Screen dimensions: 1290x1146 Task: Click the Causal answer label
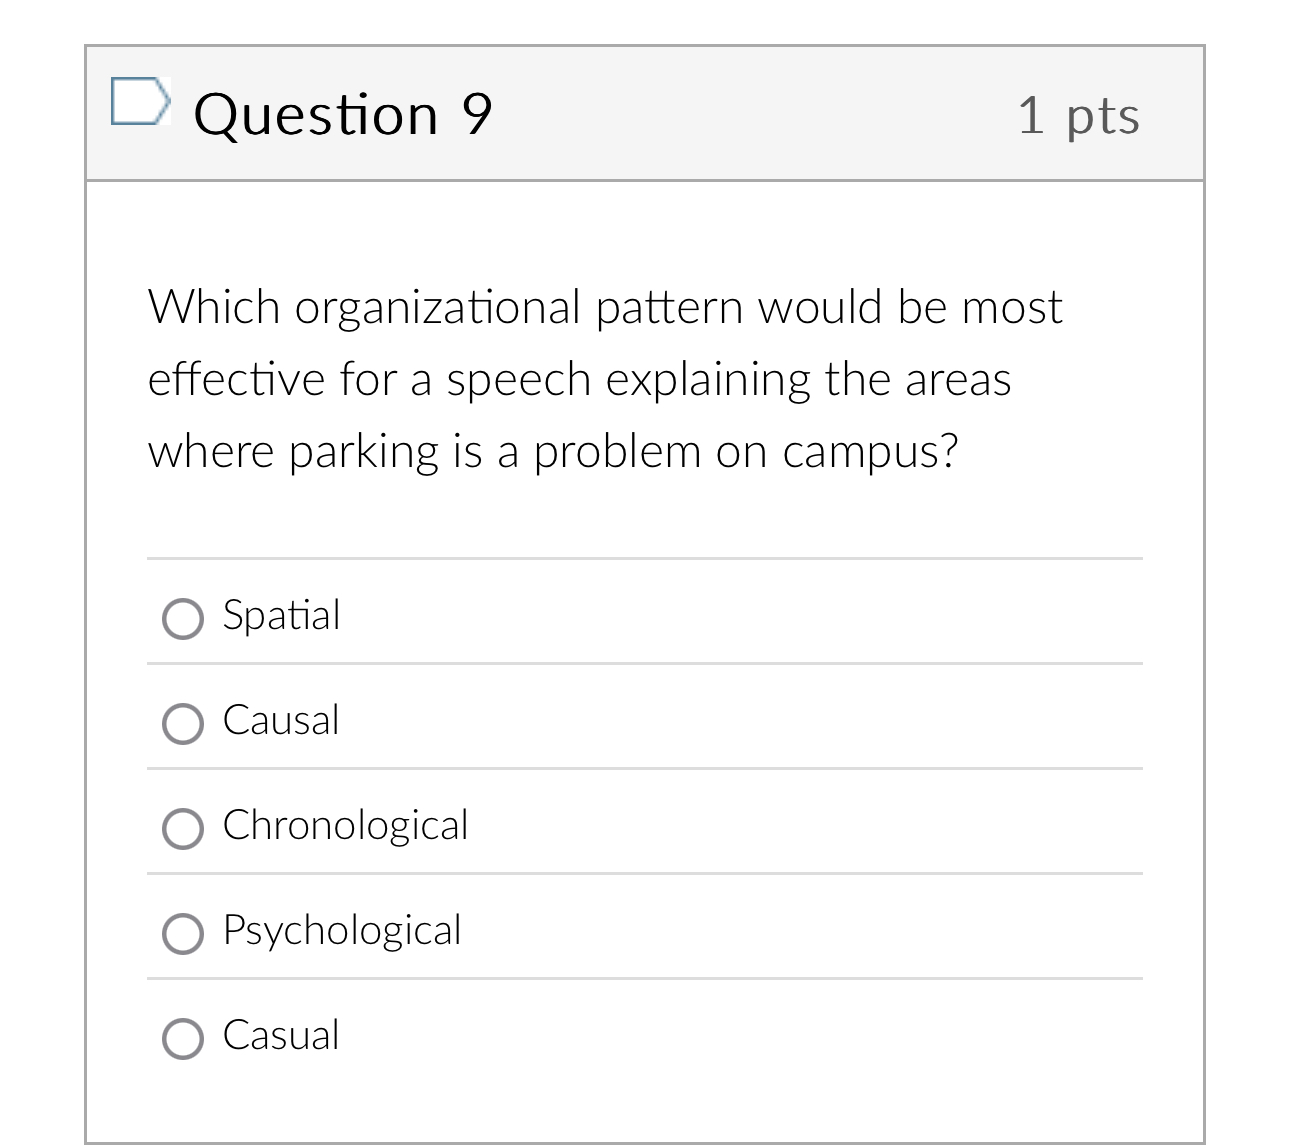coord(281,720)
